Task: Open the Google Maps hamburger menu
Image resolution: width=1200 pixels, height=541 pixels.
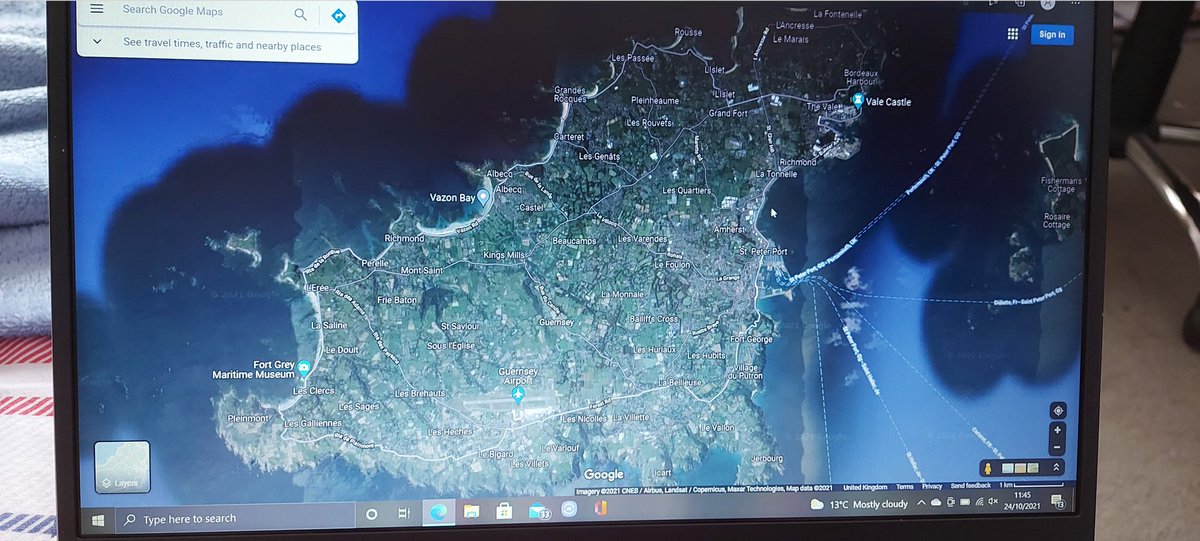Action: click(96, 9)
